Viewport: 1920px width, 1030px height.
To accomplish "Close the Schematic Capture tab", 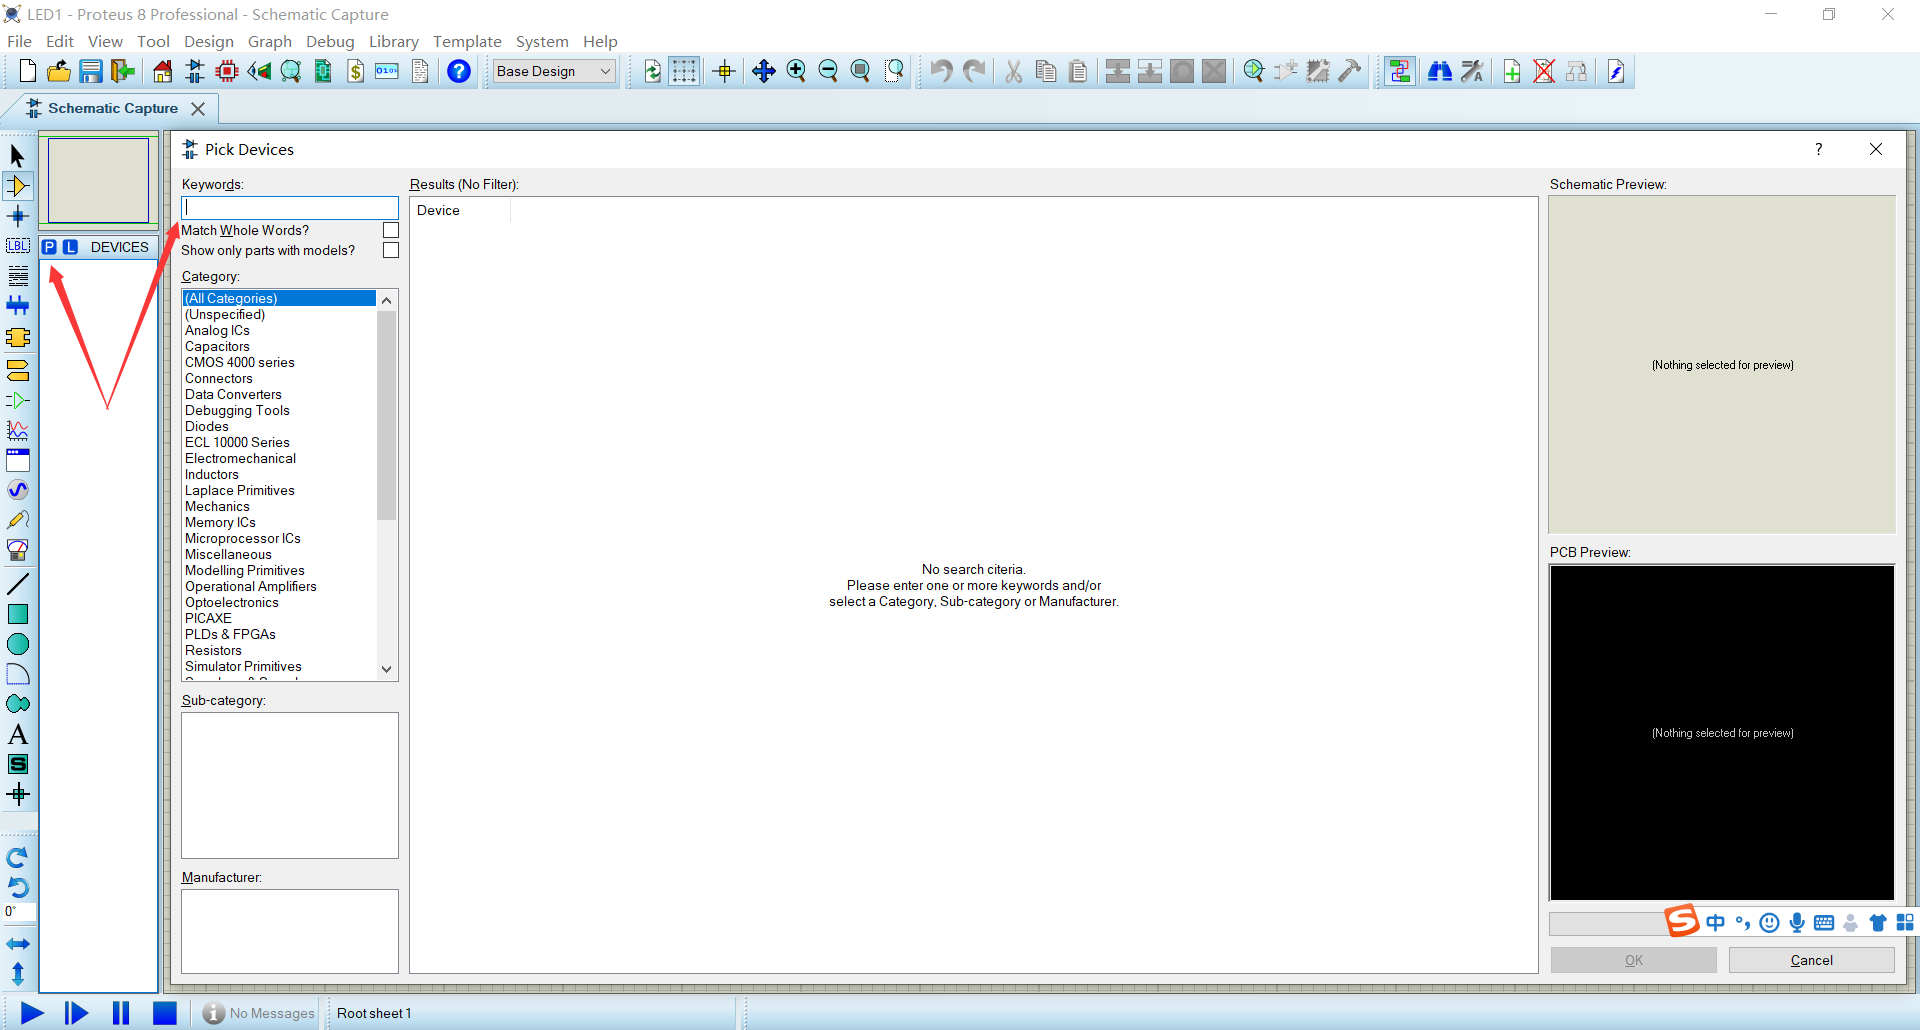I will [x=198, y=109].
